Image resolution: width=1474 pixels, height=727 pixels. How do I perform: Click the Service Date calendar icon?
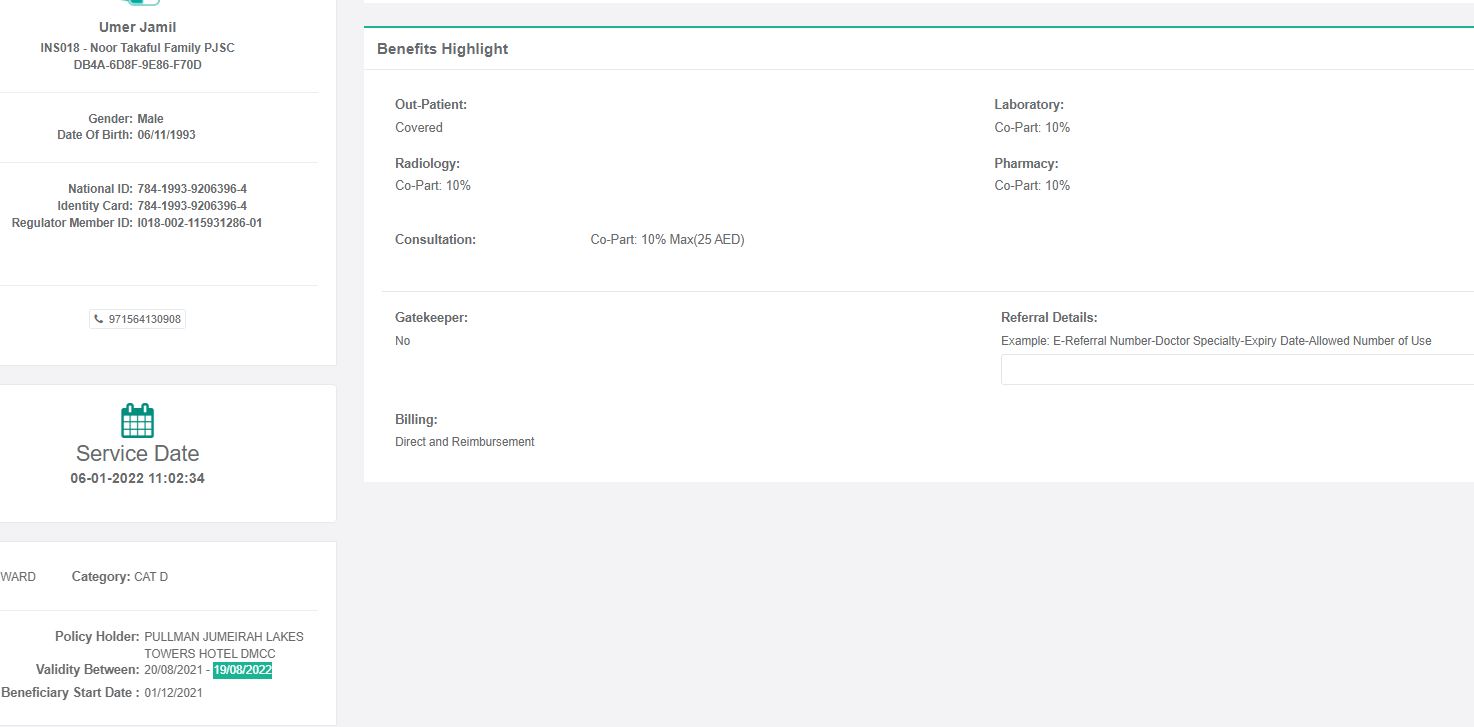(137, 420)
